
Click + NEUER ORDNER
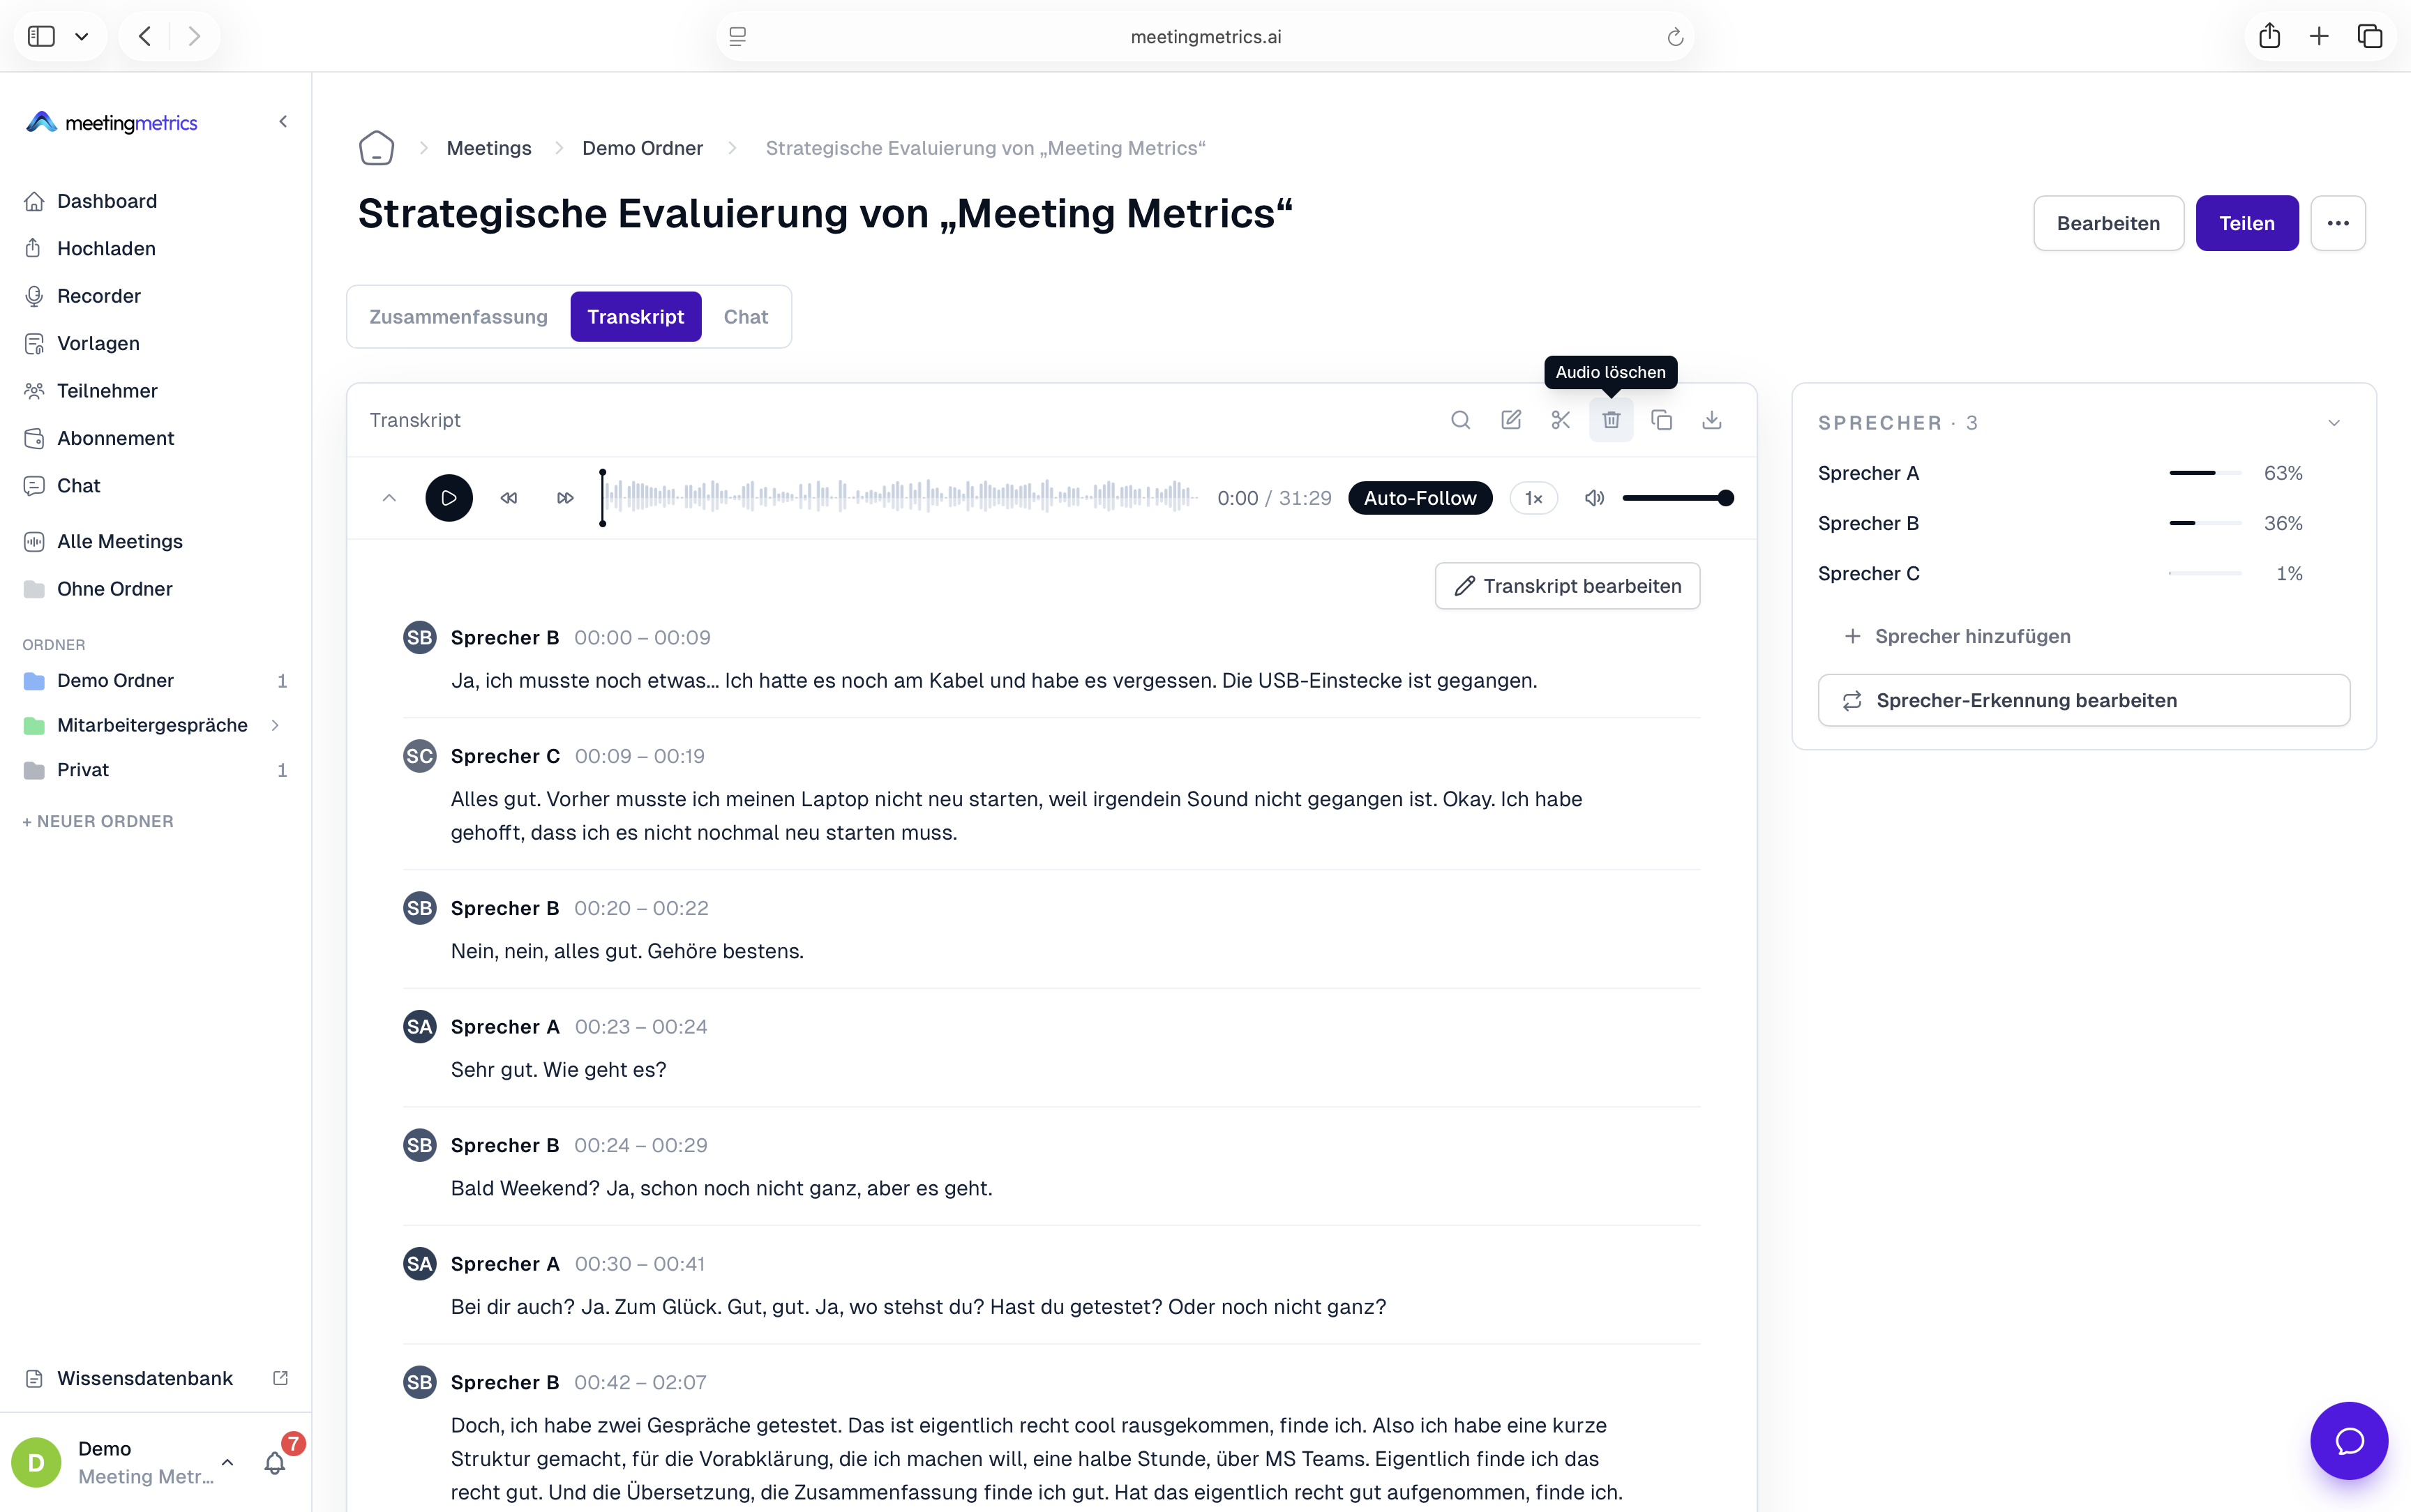[98, 821]
